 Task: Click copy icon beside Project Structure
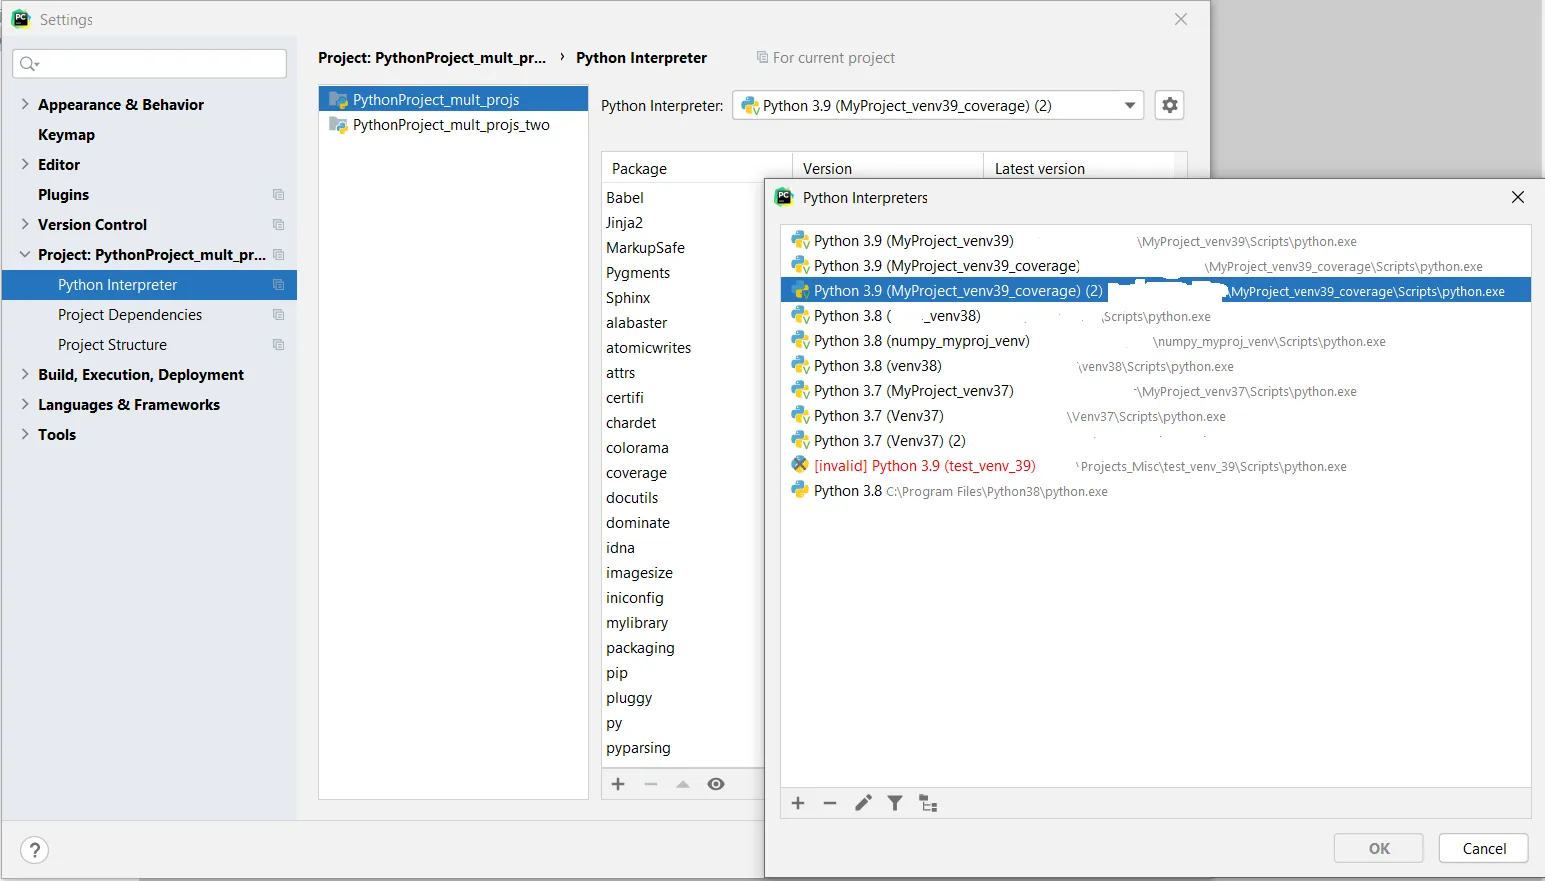pyautogui.click(x=278, y=345)
